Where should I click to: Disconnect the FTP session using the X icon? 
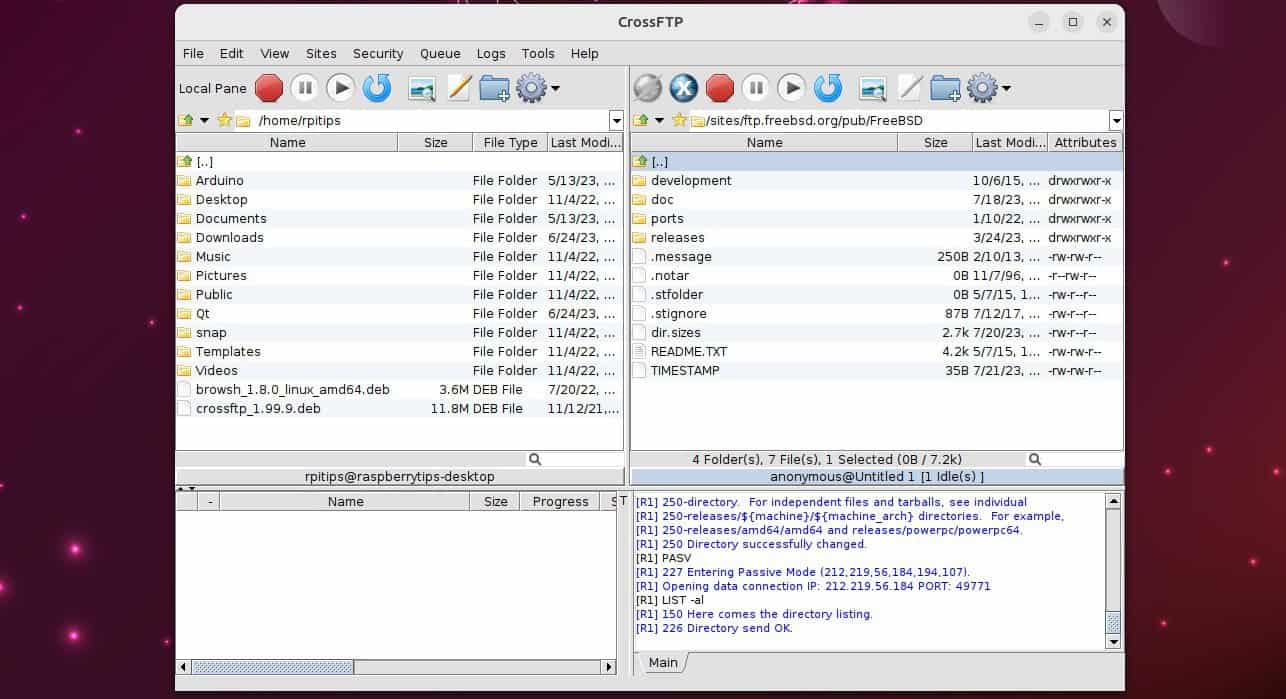point(683,88)
